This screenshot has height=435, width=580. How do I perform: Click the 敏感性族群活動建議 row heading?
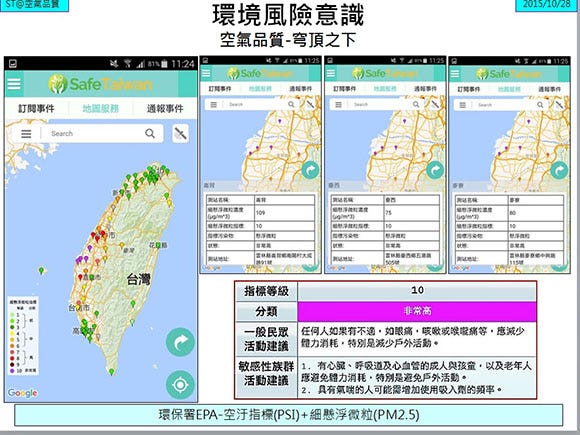point(266,377)
